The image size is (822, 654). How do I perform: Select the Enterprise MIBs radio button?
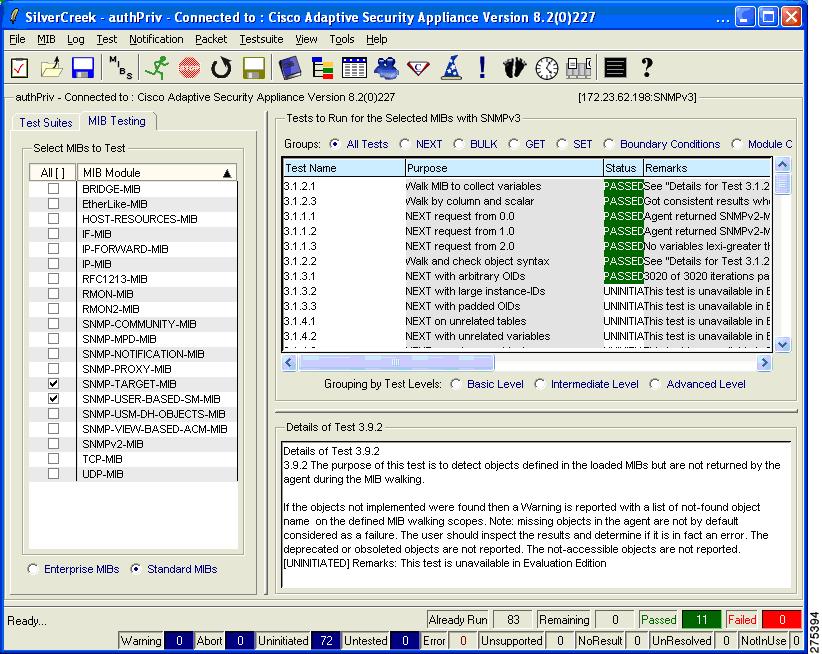[x=33, y=569]
